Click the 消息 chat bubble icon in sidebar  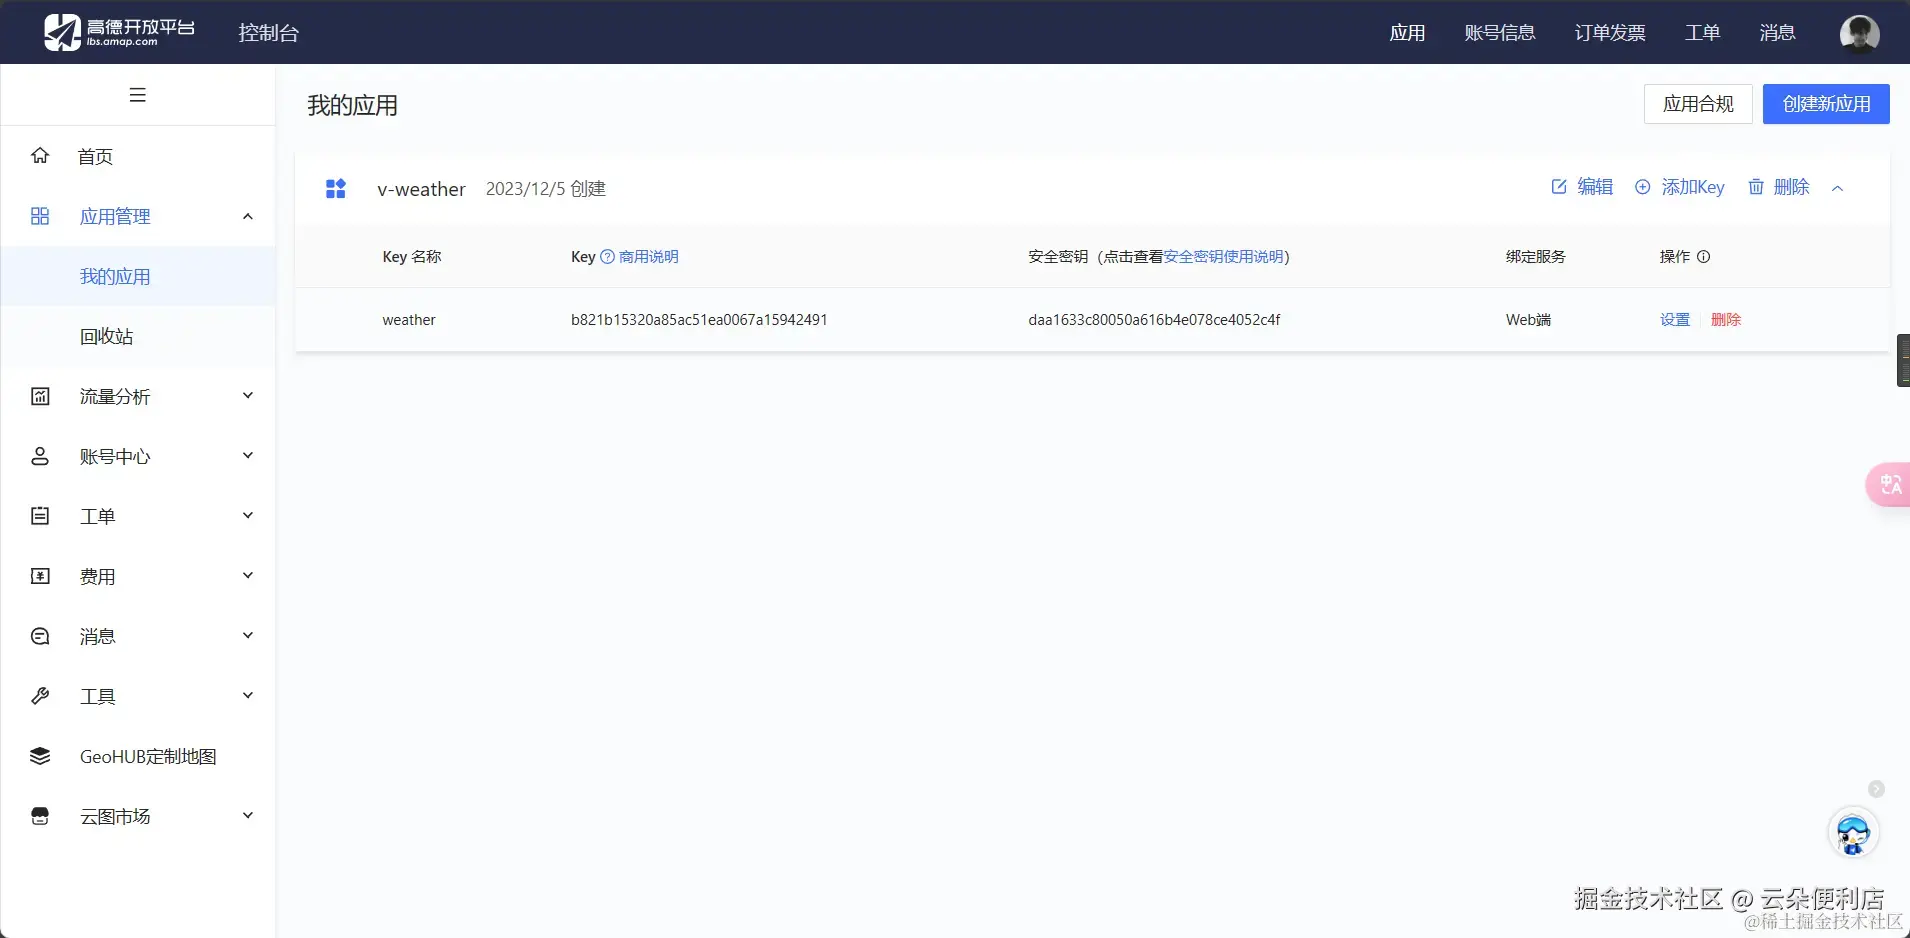[x=40, y=636]
